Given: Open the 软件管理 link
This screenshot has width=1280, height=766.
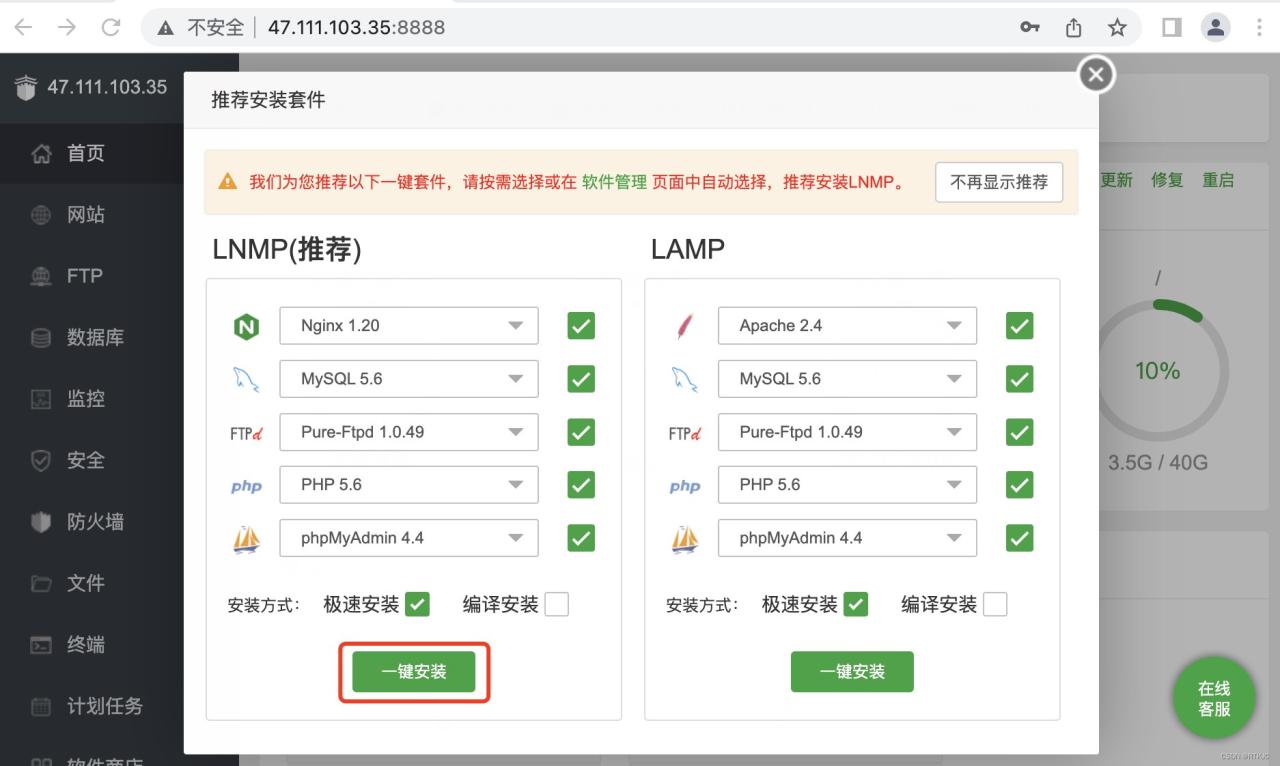Looking at the screenshot, I should coord(614,182).
